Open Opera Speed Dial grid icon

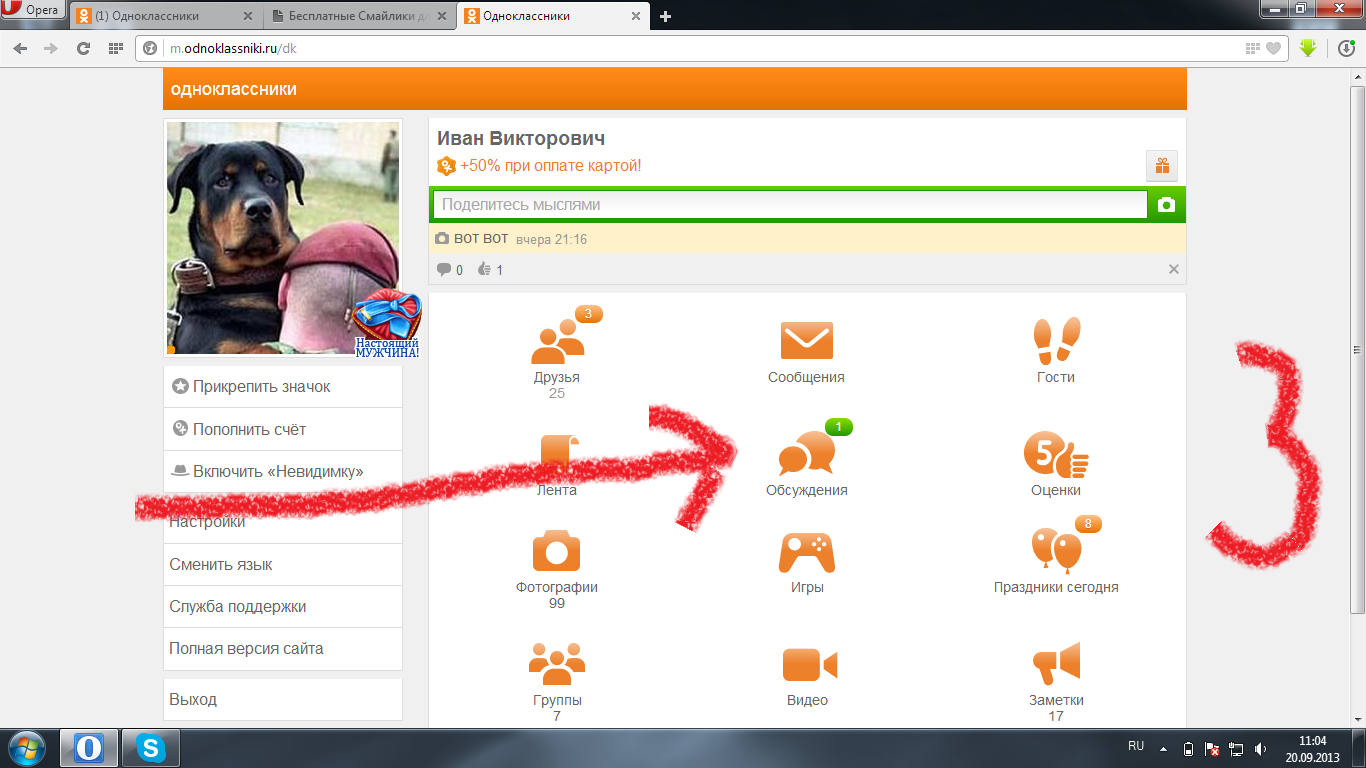click(x=116, y=48)
